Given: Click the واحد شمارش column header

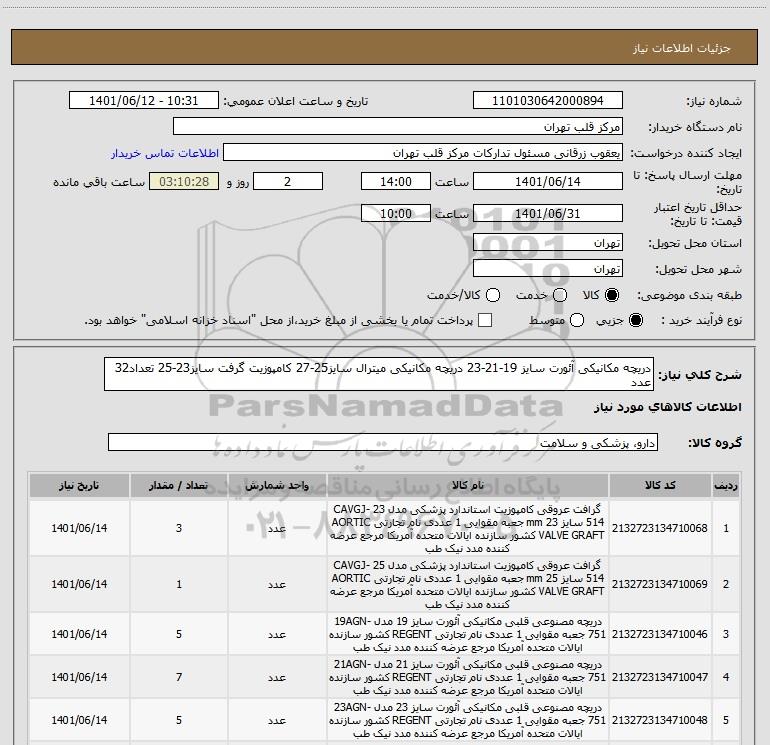Looking at the screenshot, I should click(277, 486).
